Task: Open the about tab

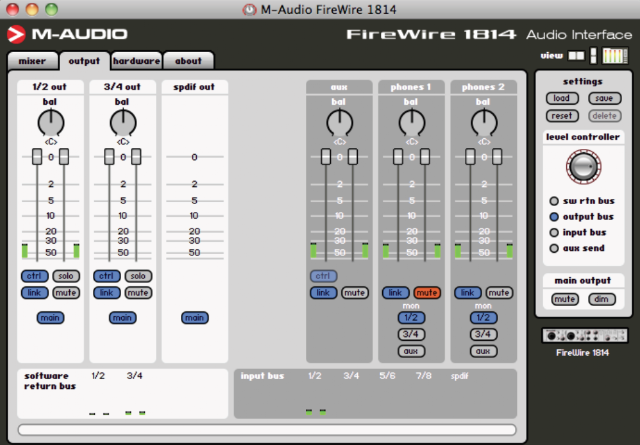Action: click(x=188, y=61)
